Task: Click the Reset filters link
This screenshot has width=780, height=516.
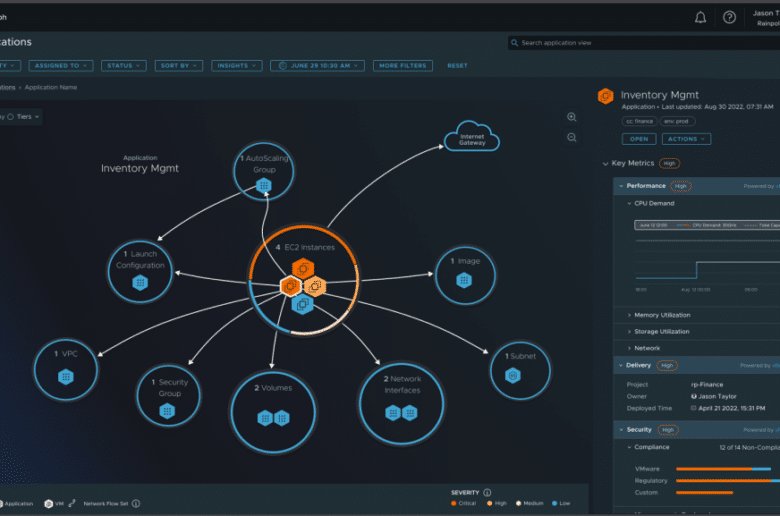Action: pos(457,66)
